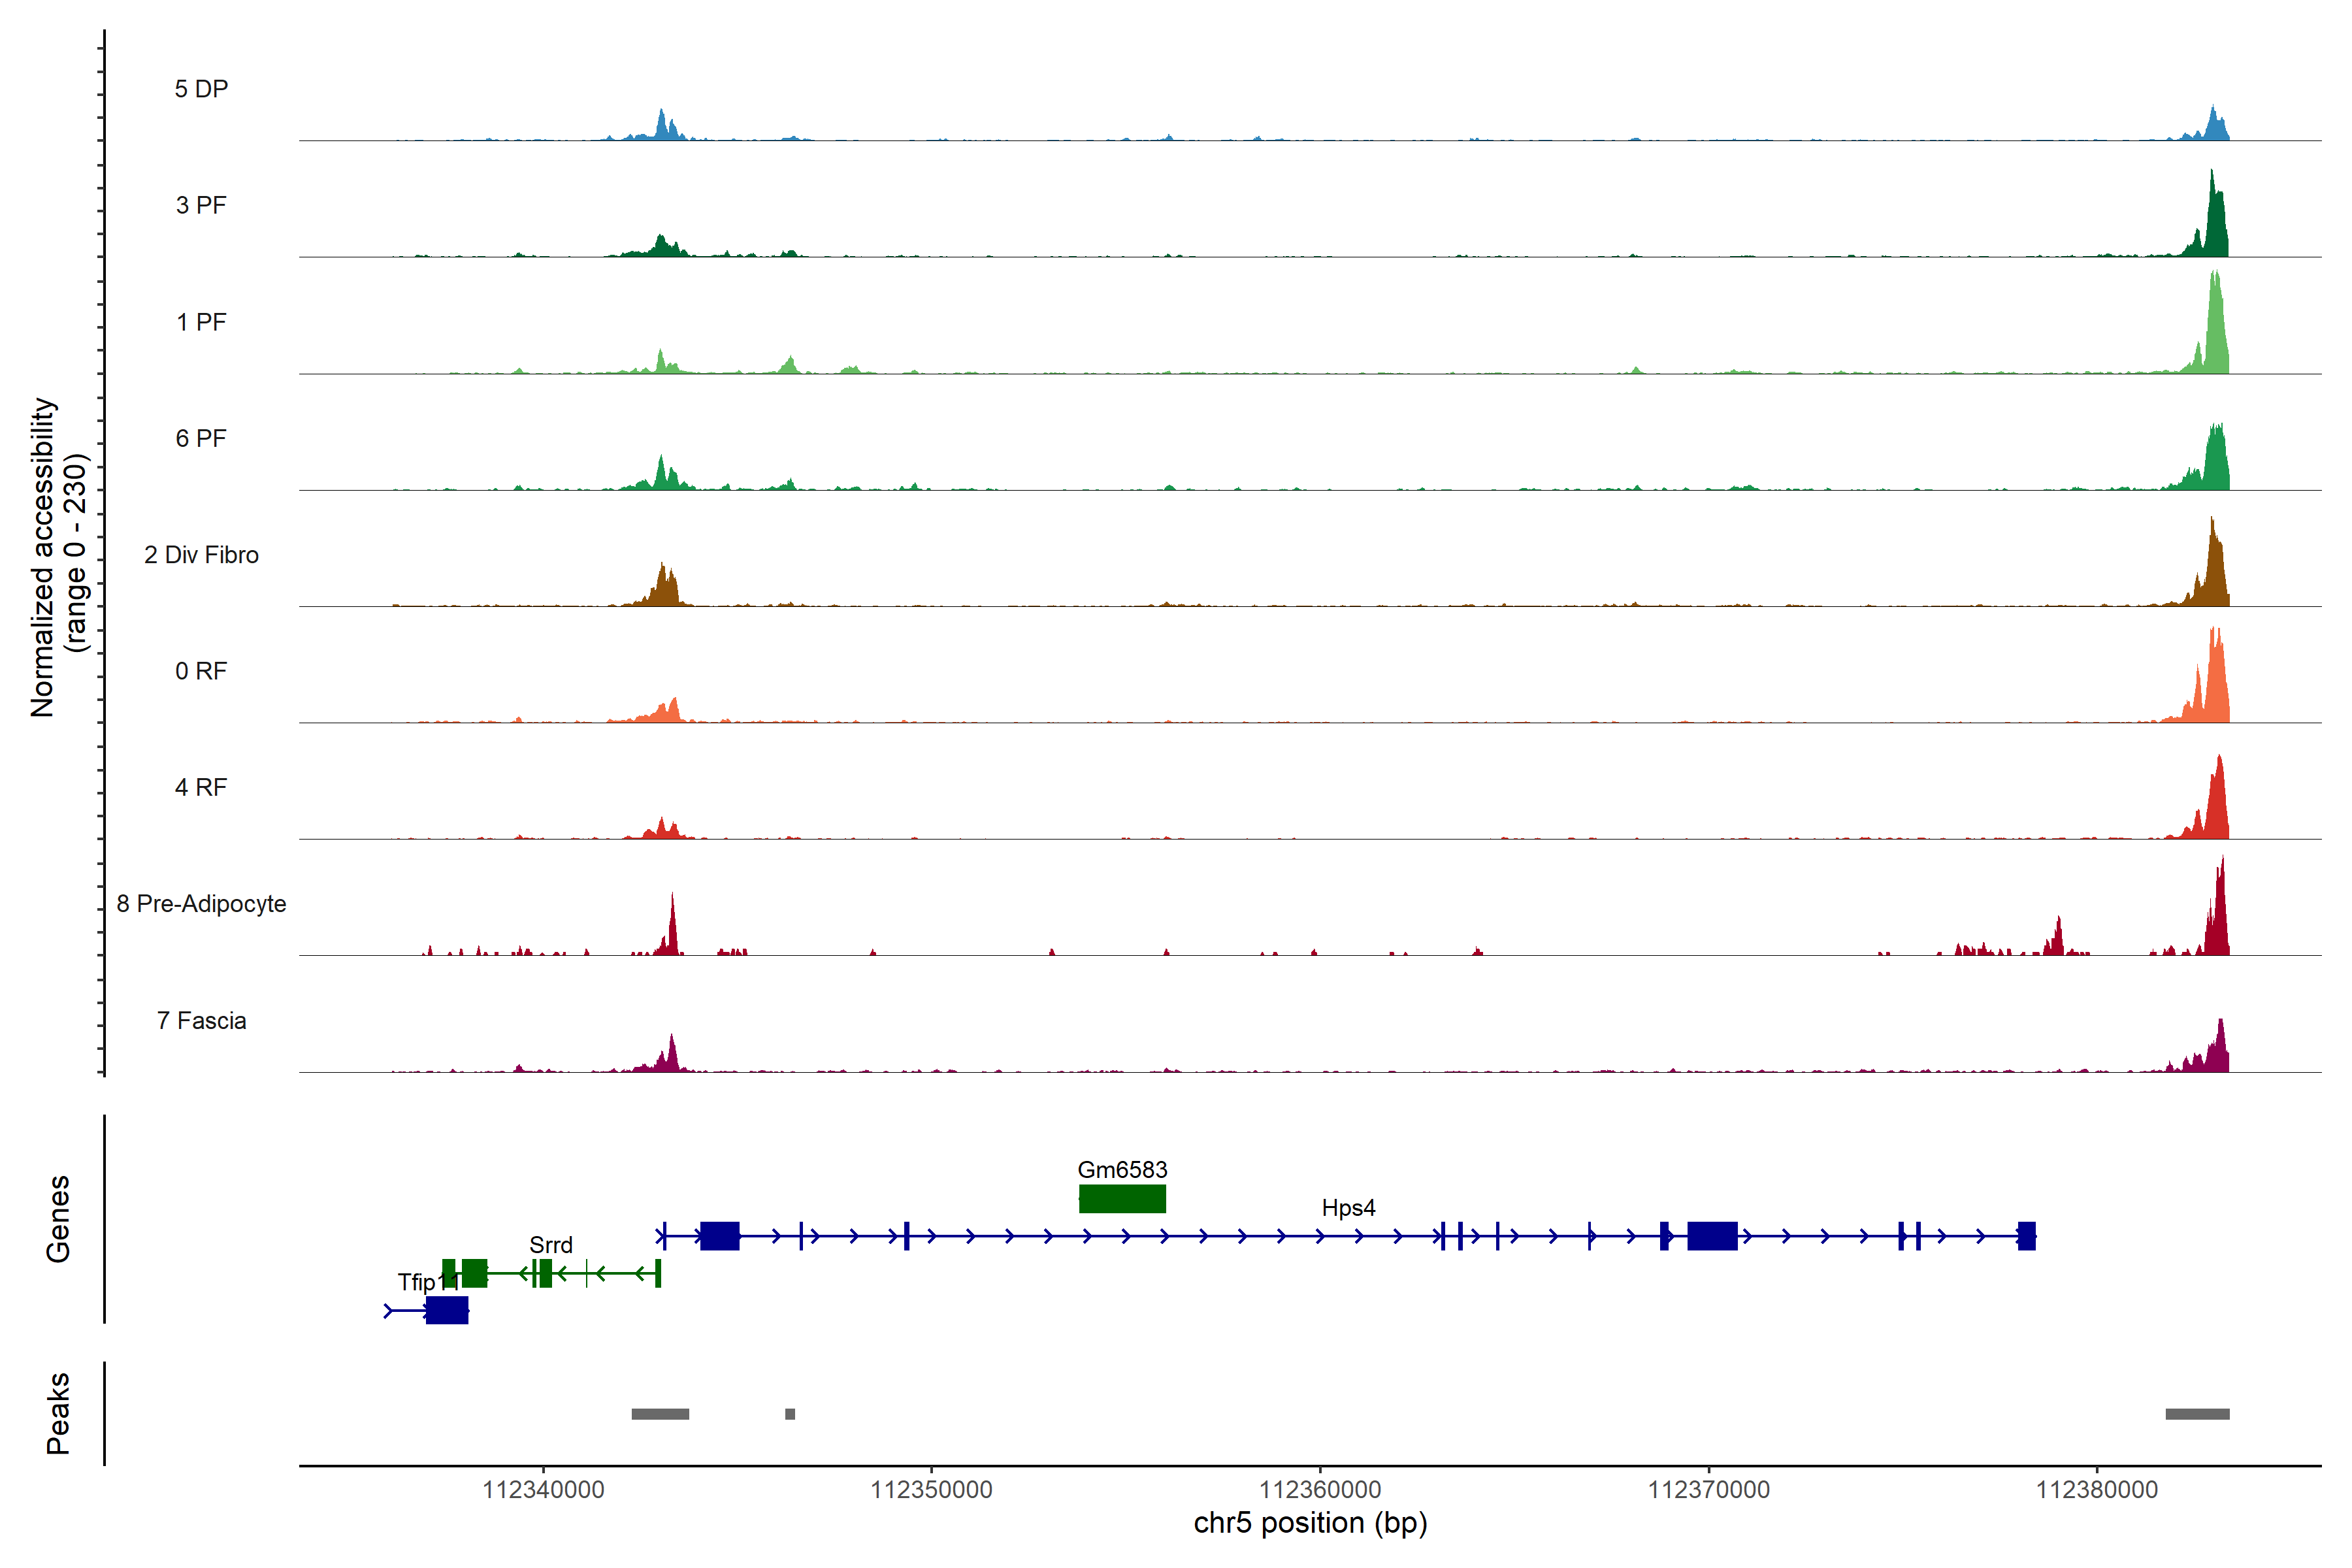2352x1568 pixels.
Task: Click the rightmost gray peak bar
Action: point(2197,1414)
